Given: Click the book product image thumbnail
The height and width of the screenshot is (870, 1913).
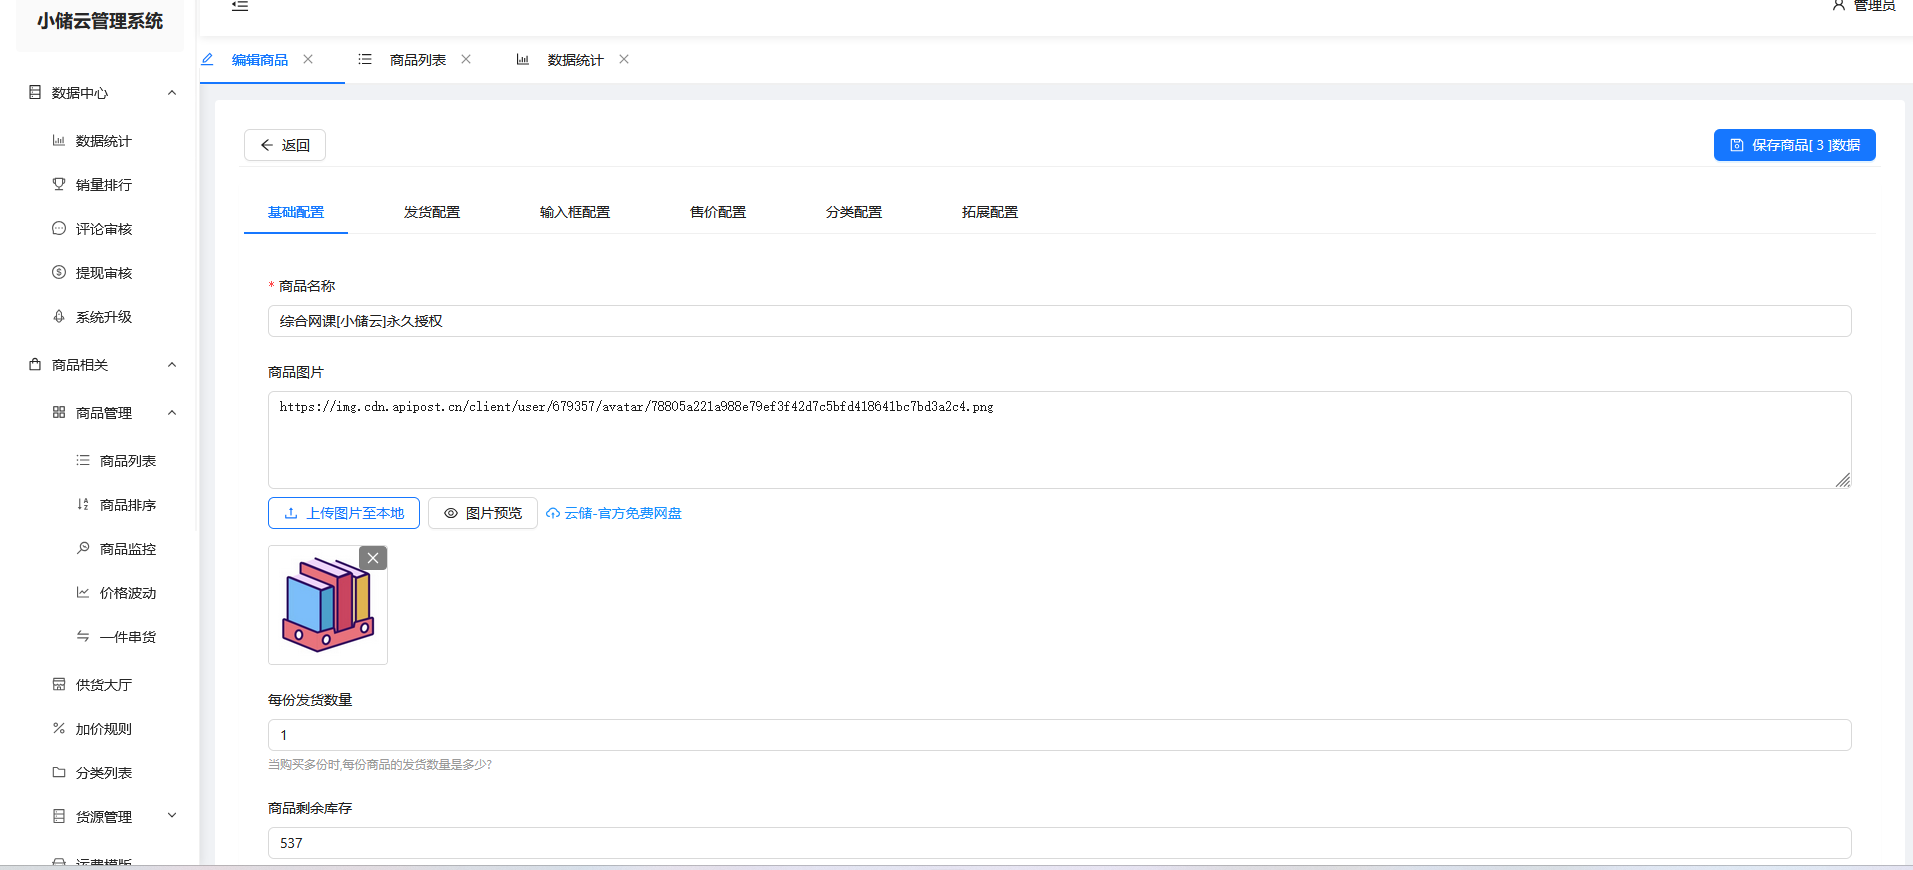Looking at the screenshot, I should pyautogui.click(x=327, y=606).
